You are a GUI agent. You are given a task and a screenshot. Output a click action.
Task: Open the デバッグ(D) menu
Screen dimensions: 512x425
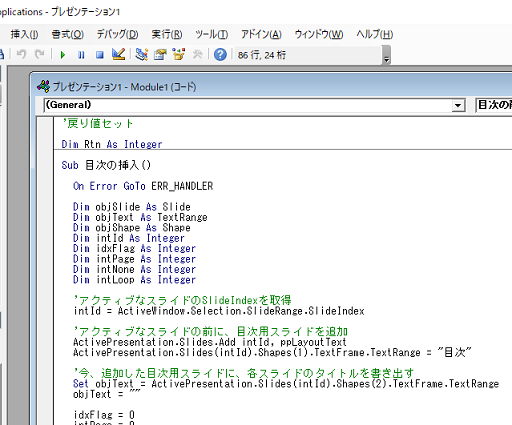(x=117, y=34)
